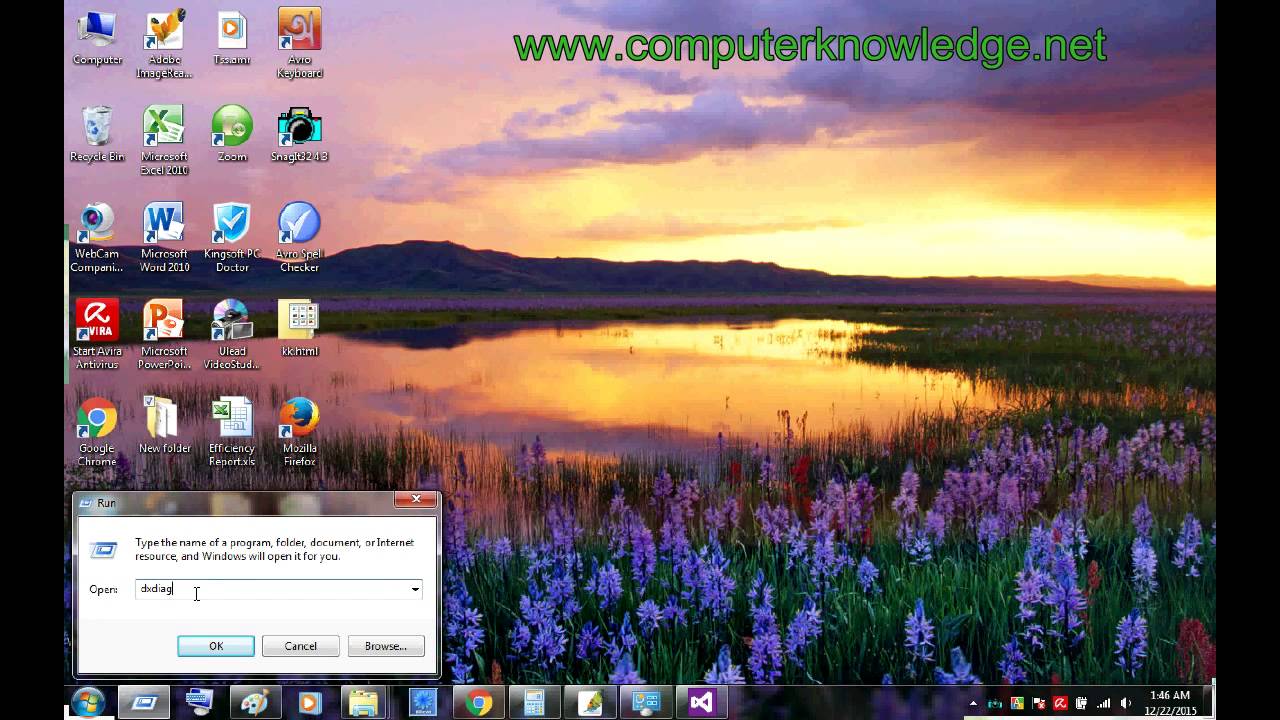Open the Computer desktop icon
Viewport: 1280px width, 720px height.
[x=97, y=38]
